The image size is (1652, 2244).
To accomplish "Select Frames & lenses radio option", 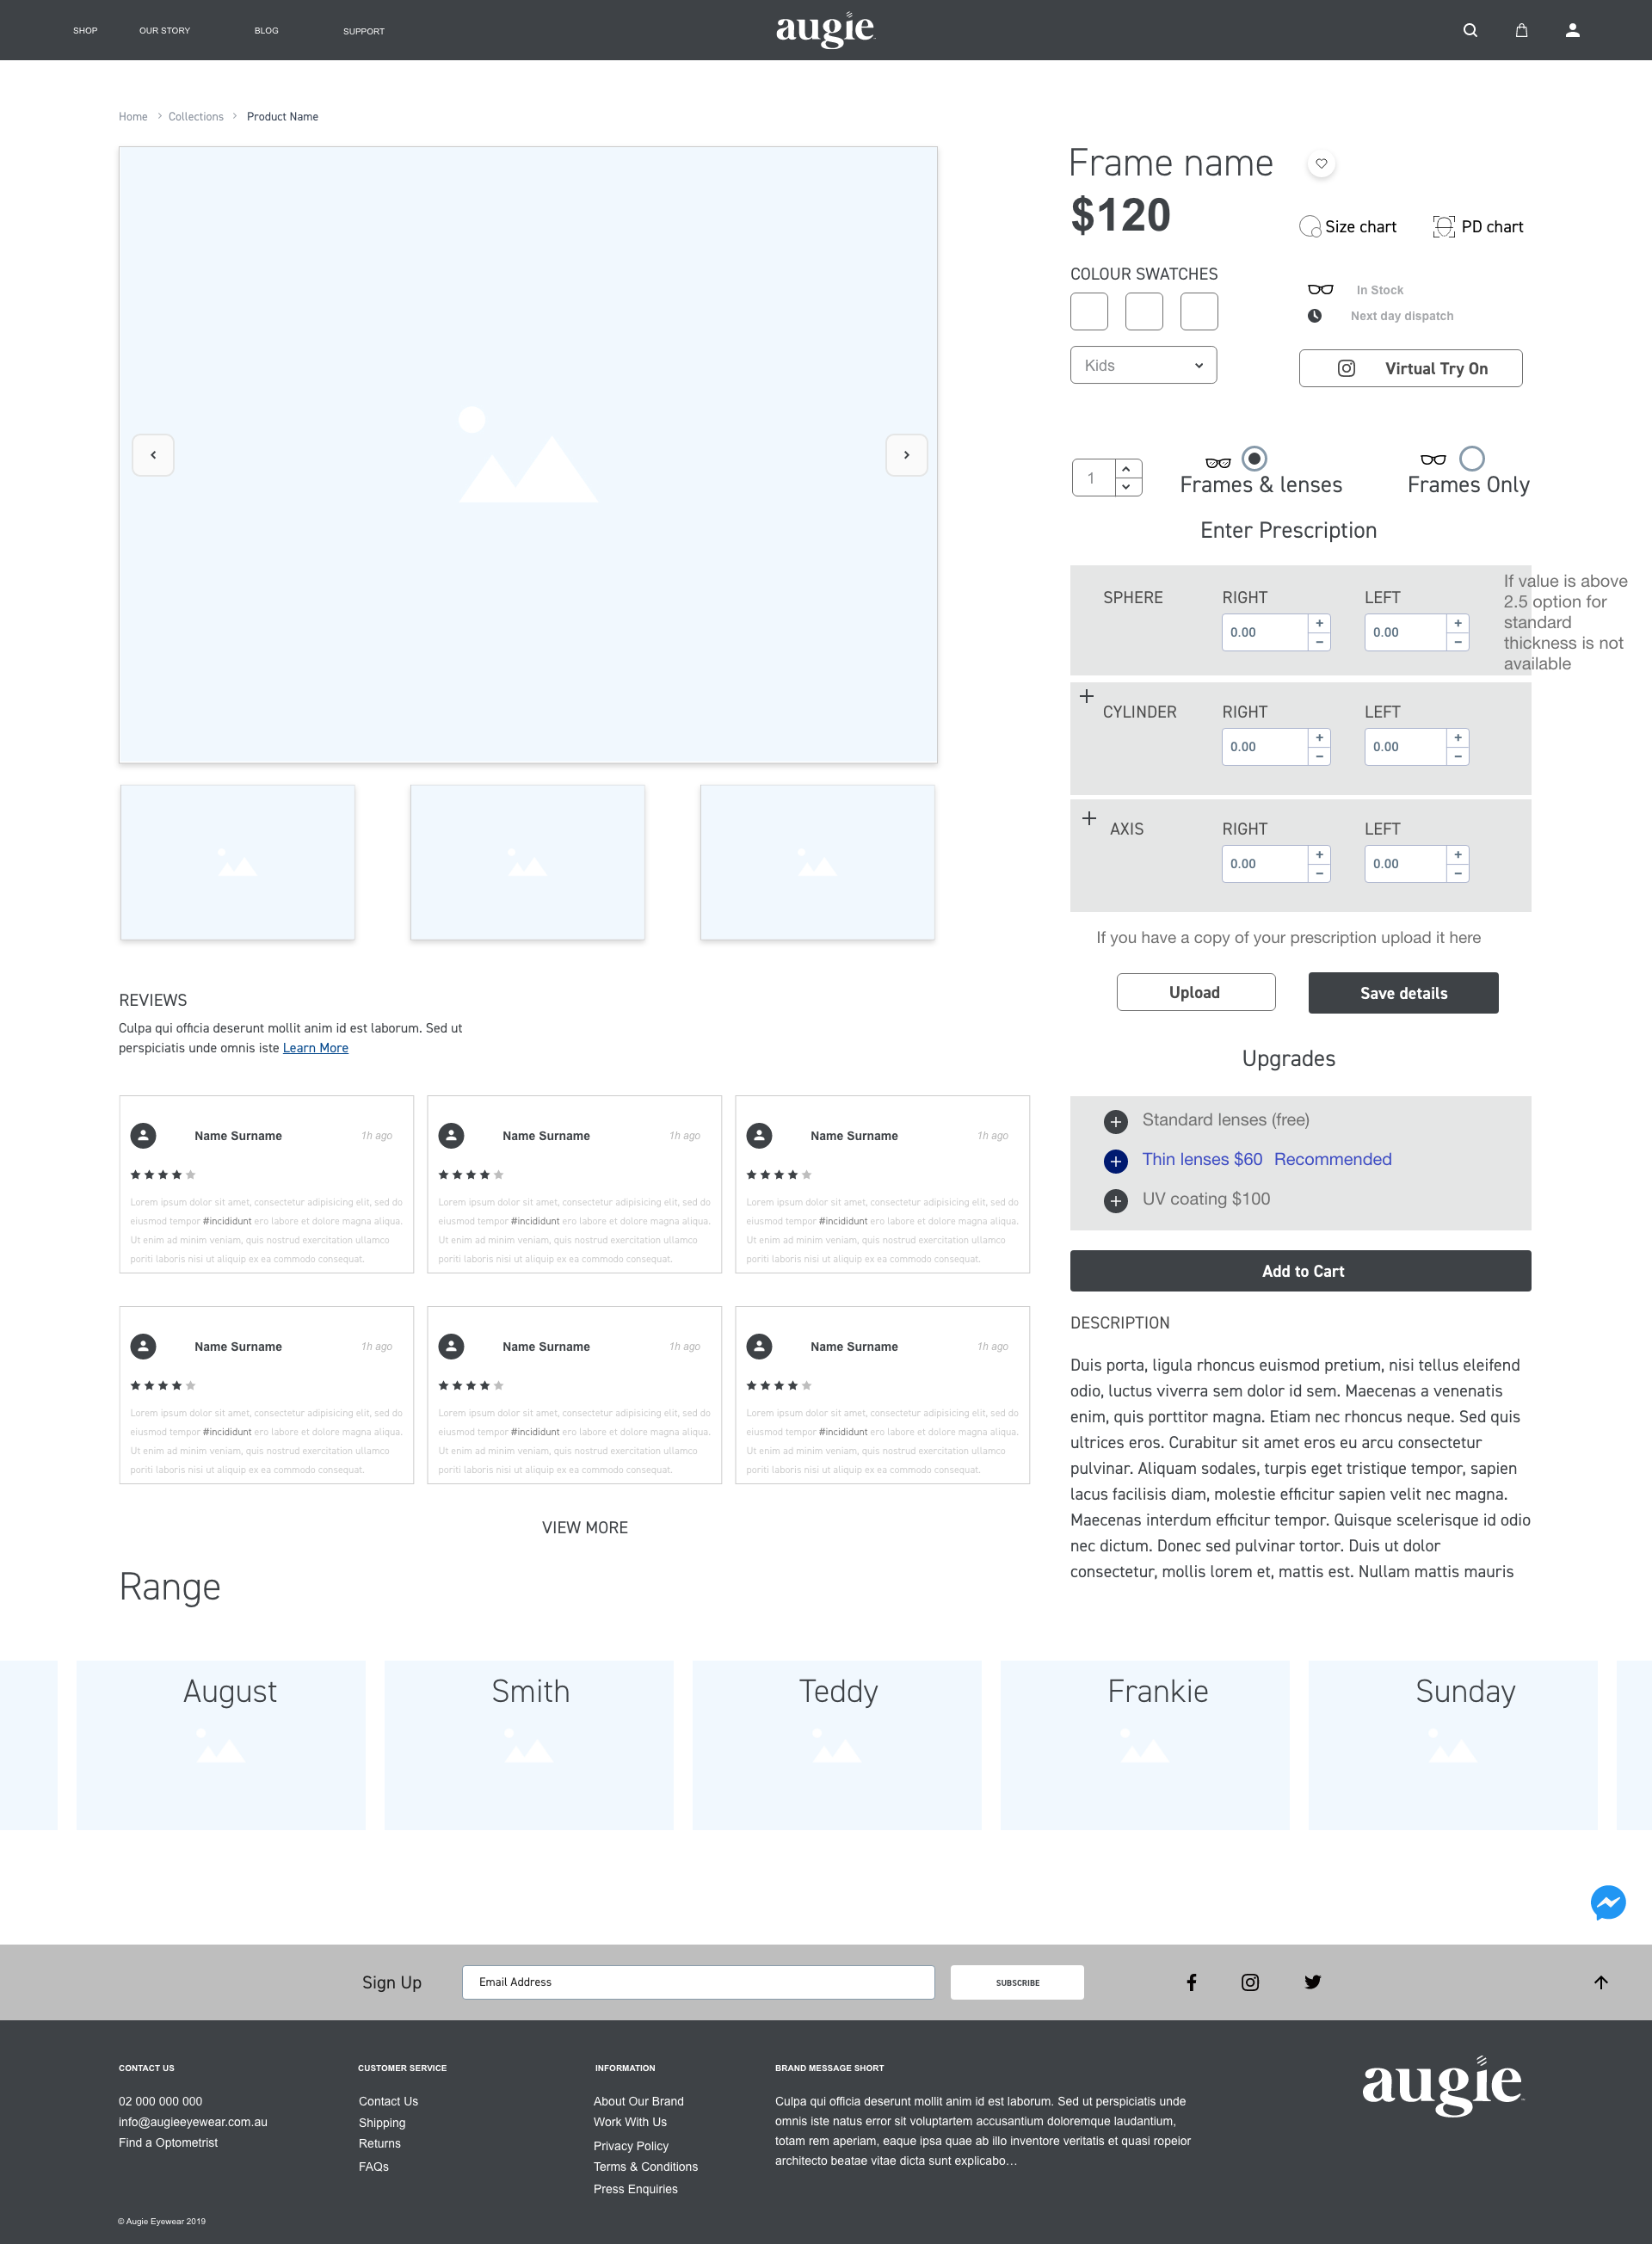I will point(1254,458).
